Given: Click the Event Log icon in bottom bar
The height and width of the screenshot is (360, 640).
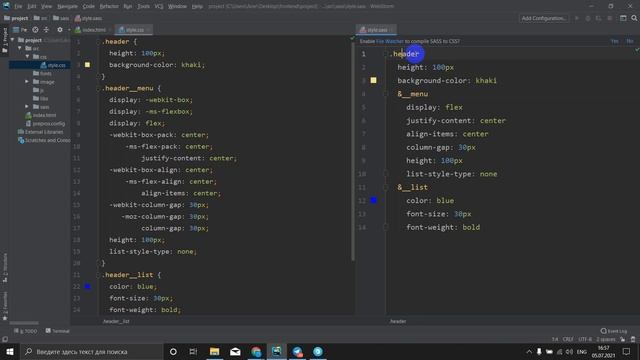Looking at the screenshot, I should pyautogui.click(x=604, y=331).
